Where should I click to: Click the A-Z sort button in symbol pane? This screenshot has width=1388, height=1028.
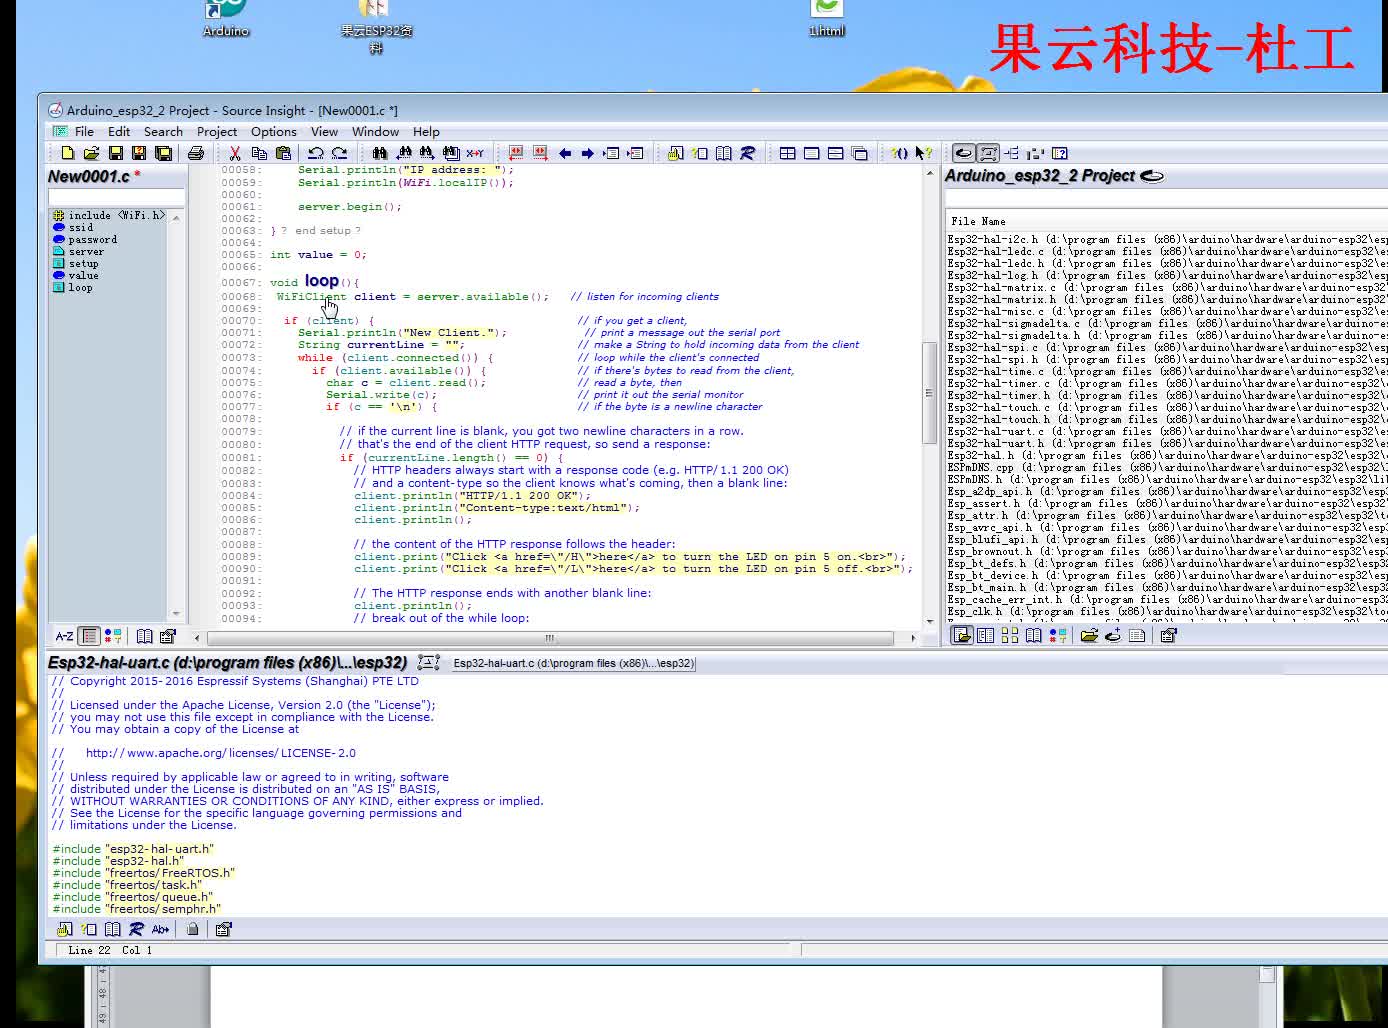point(64,635)
